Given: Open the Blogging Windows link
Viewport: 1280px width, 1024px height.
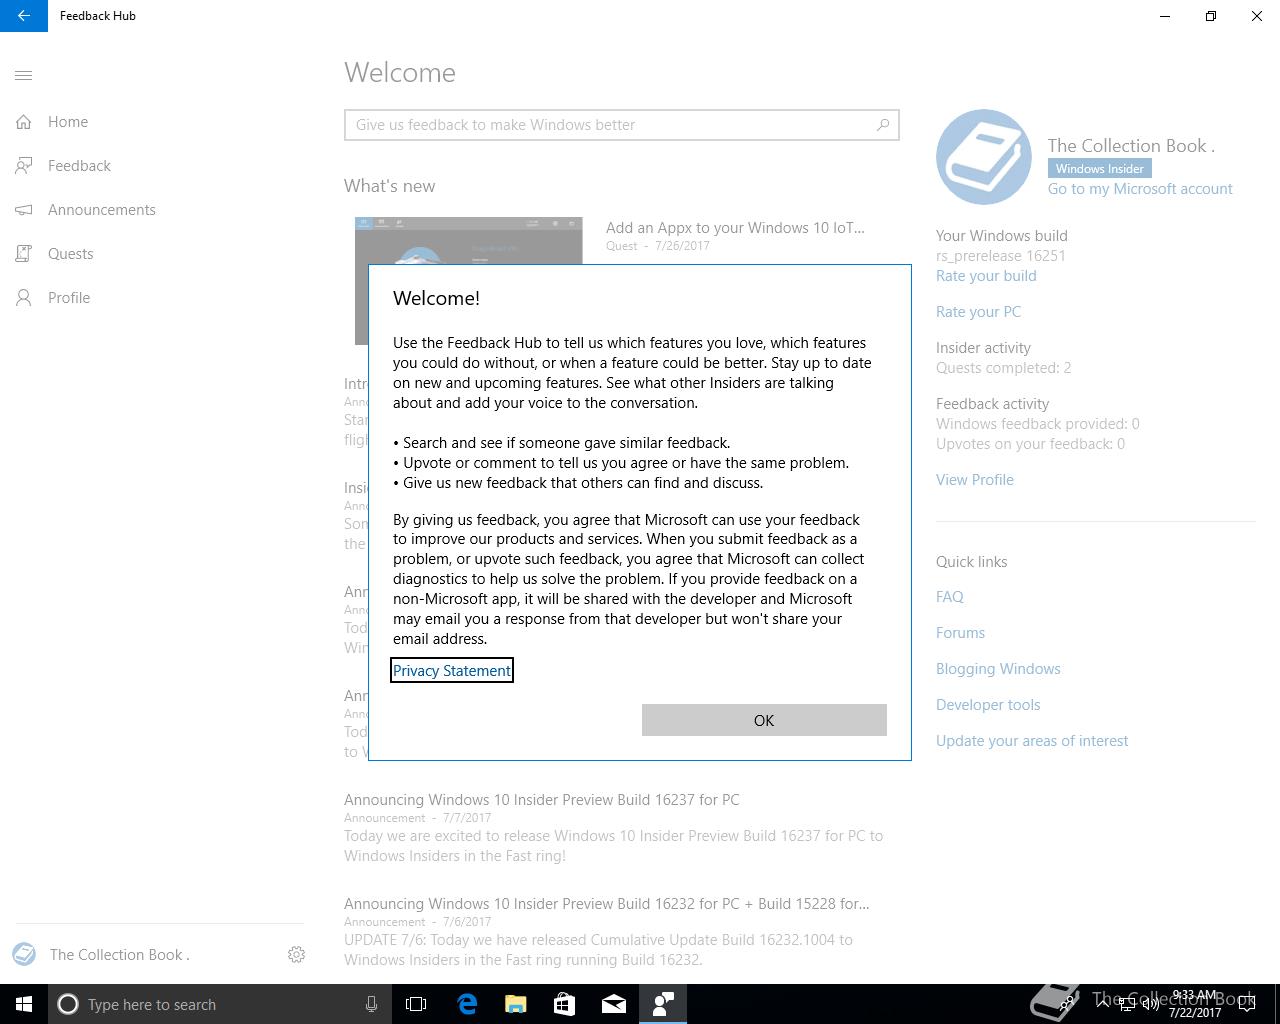Looking at the screenshot, I should tap(998, 669).
